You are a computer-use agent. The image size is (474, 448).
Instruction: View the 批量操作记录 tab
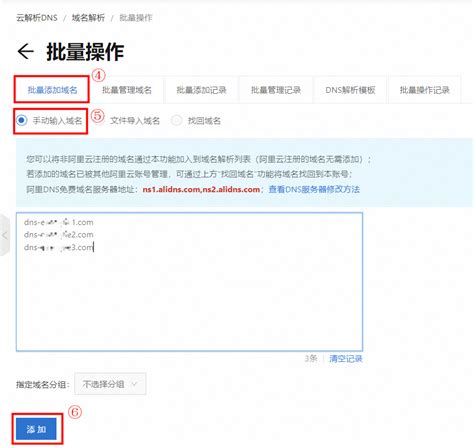coord(425,90)
